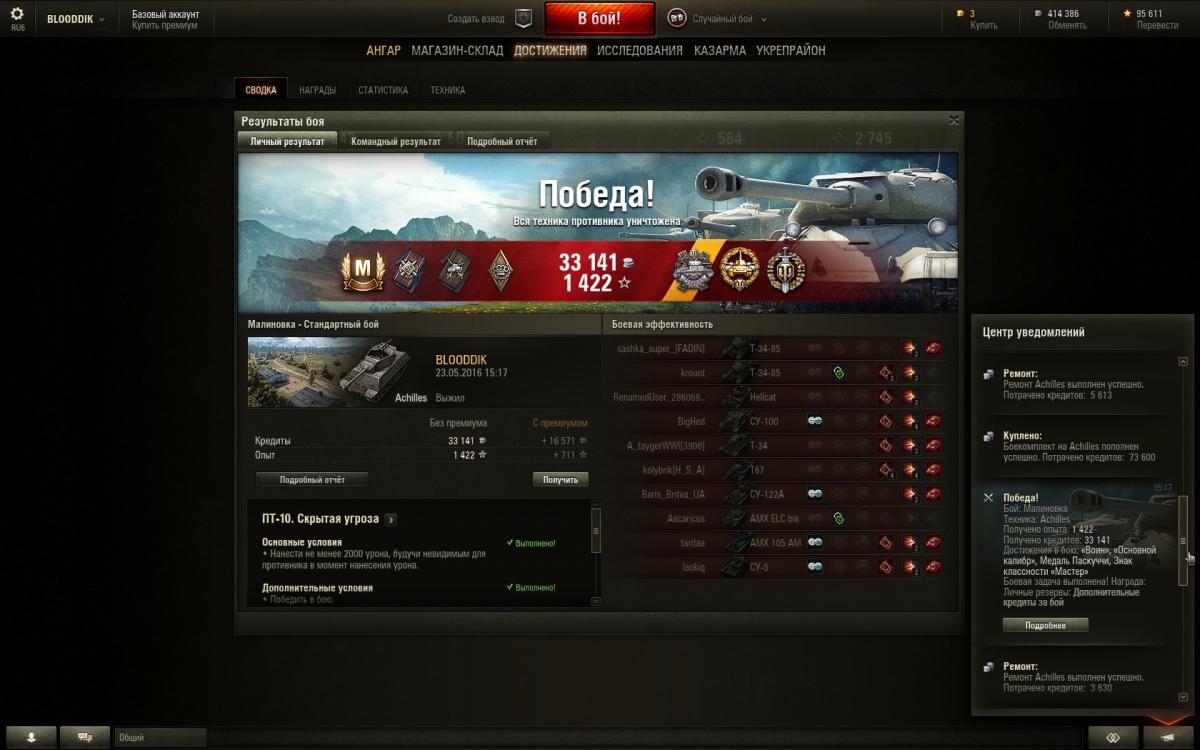Open the Подробный отчёт tab
1200x750 pixels.
click(x=503, y=141)
